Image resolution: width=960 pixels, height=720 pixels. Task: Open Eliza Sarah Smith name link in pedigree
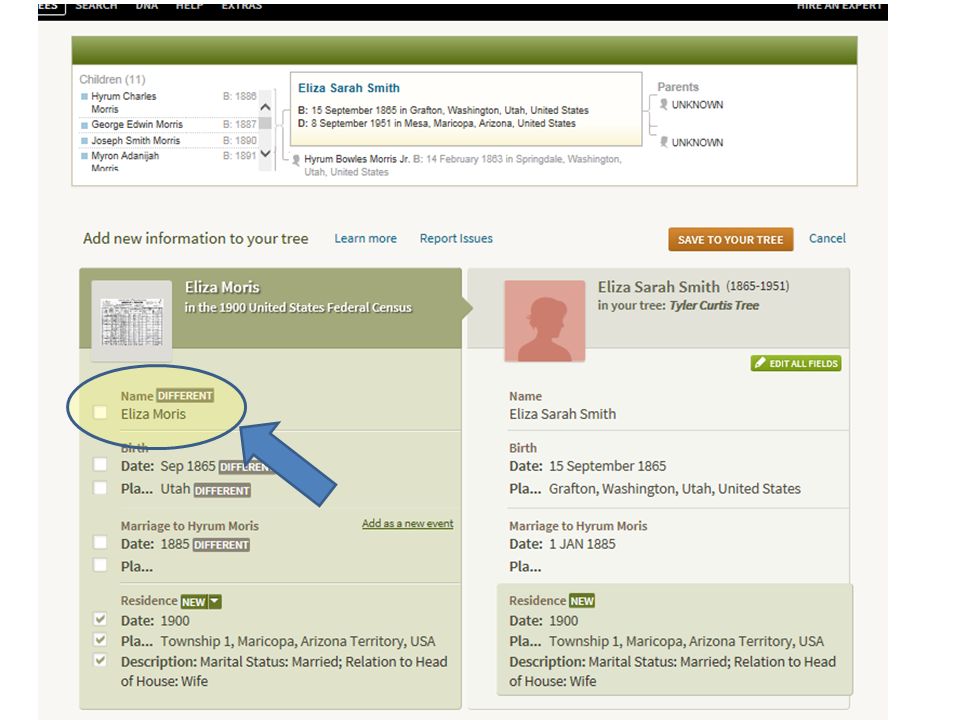[x=349, y=88]
